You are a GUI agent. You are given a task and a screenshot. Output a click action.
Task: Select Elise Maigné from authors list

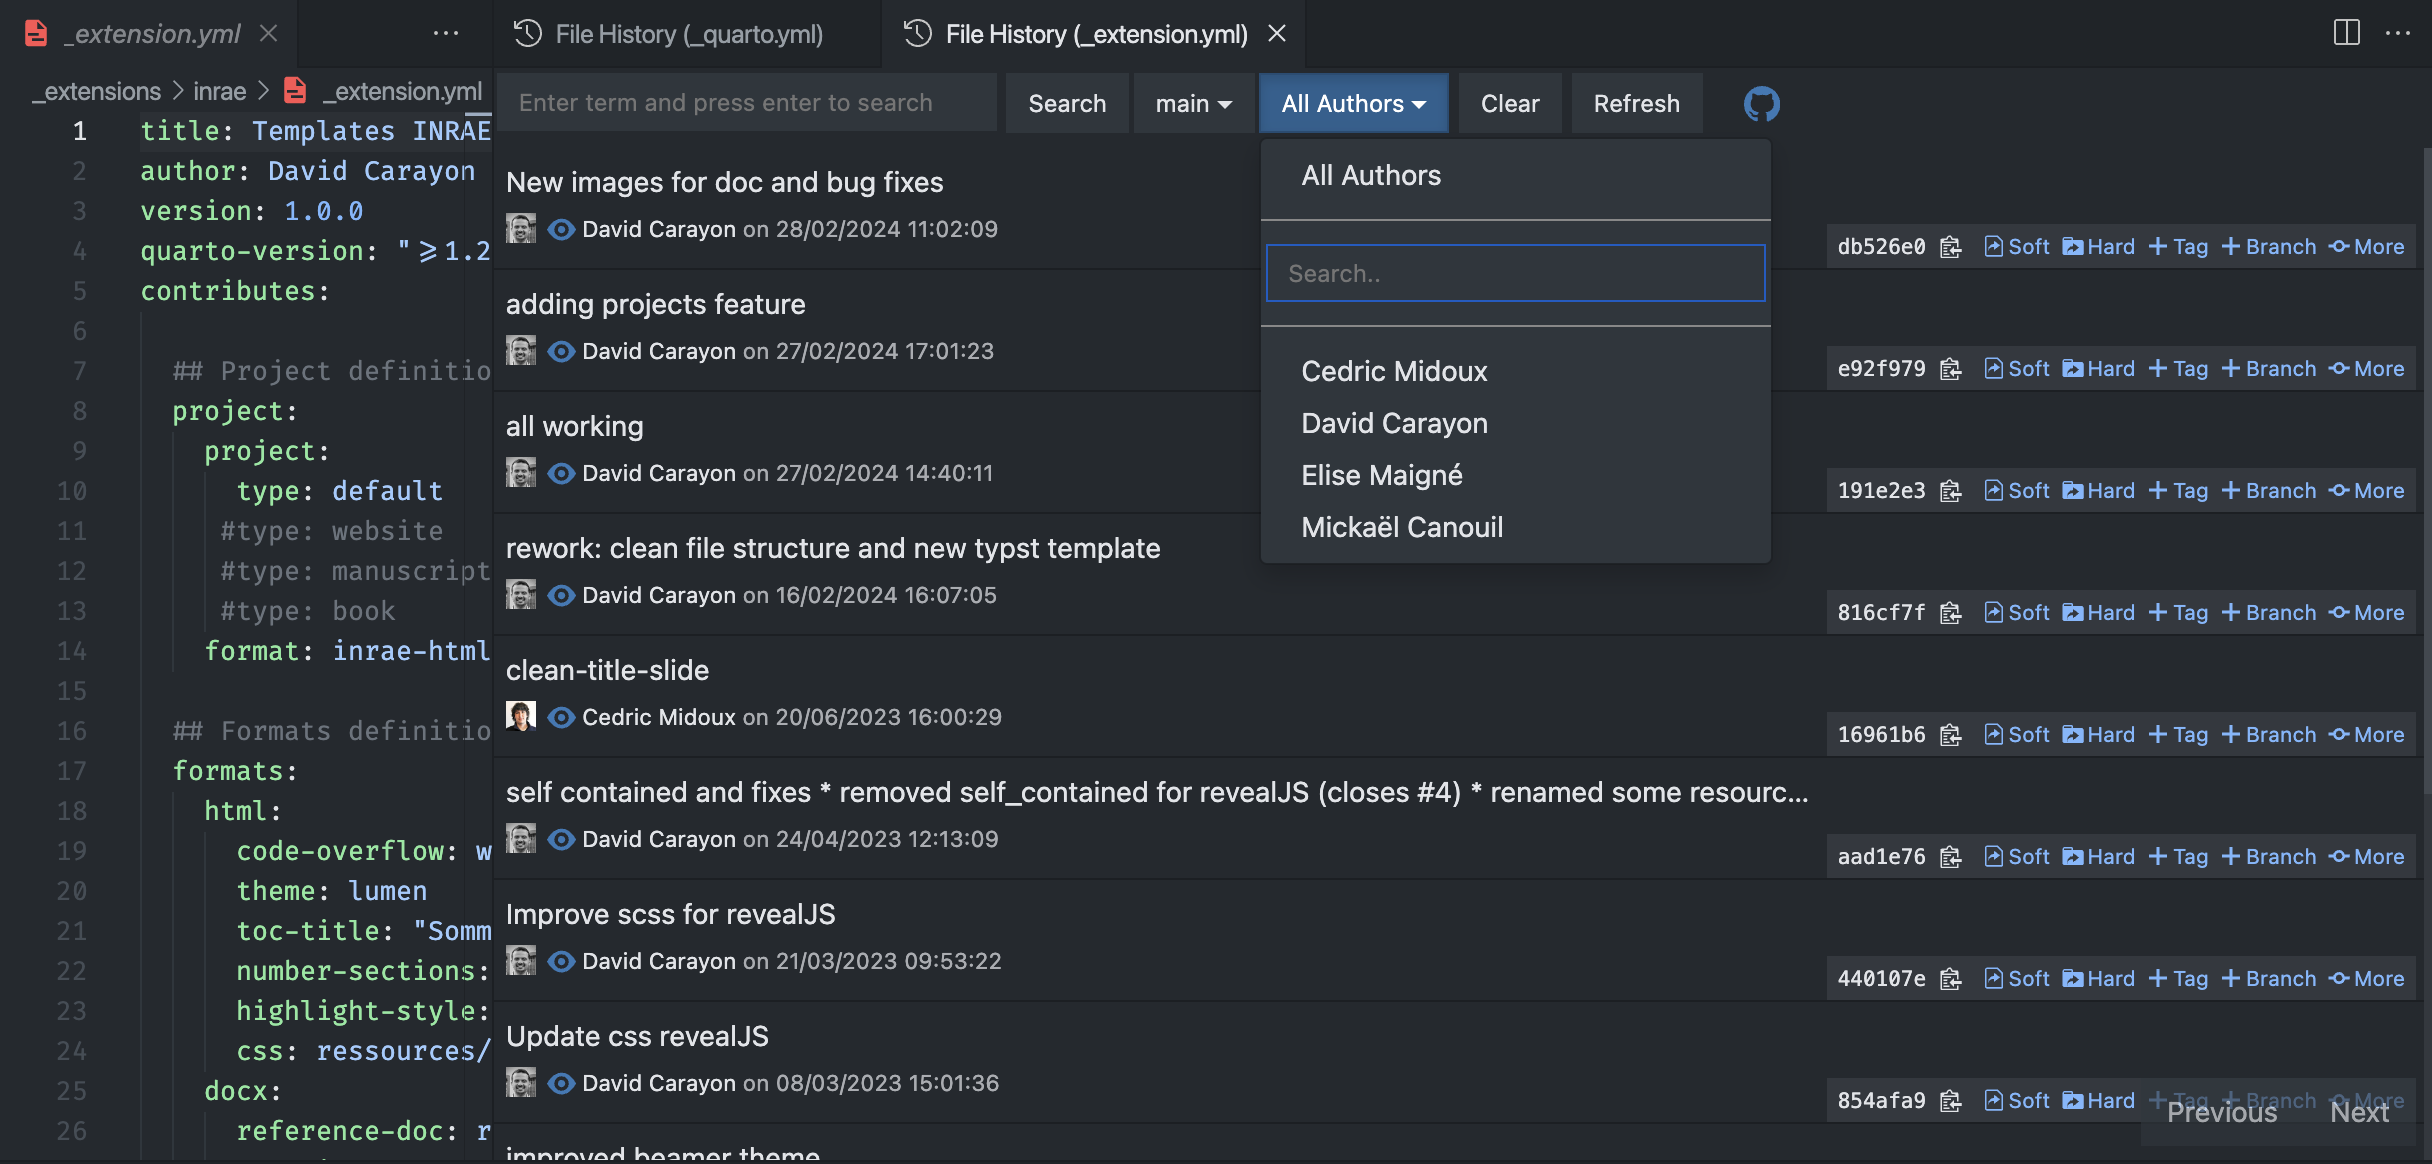click(x=1381, y=475)
